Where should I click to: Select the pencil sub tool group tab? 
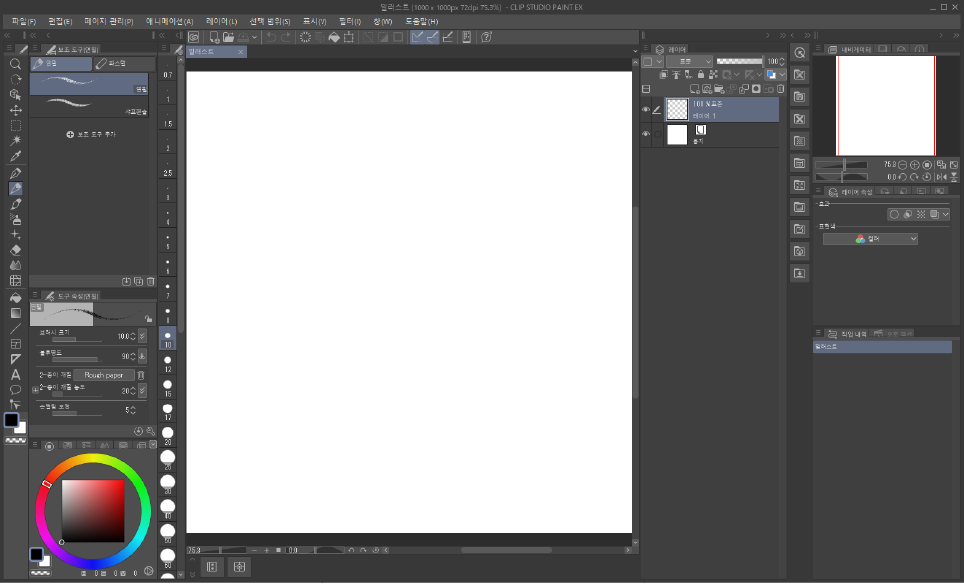point(61,63)
